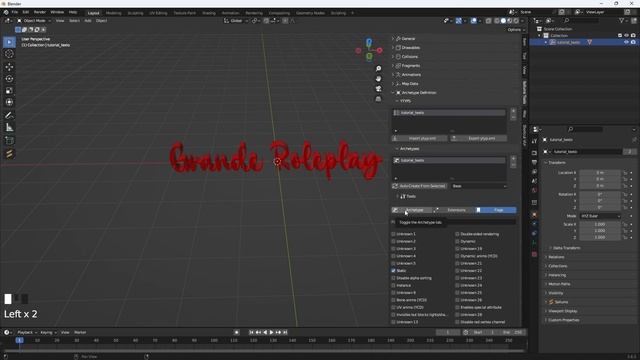Switch perspective/orthographic grid icon
This screenshot has width=640, height=360.
click(378, 99)
